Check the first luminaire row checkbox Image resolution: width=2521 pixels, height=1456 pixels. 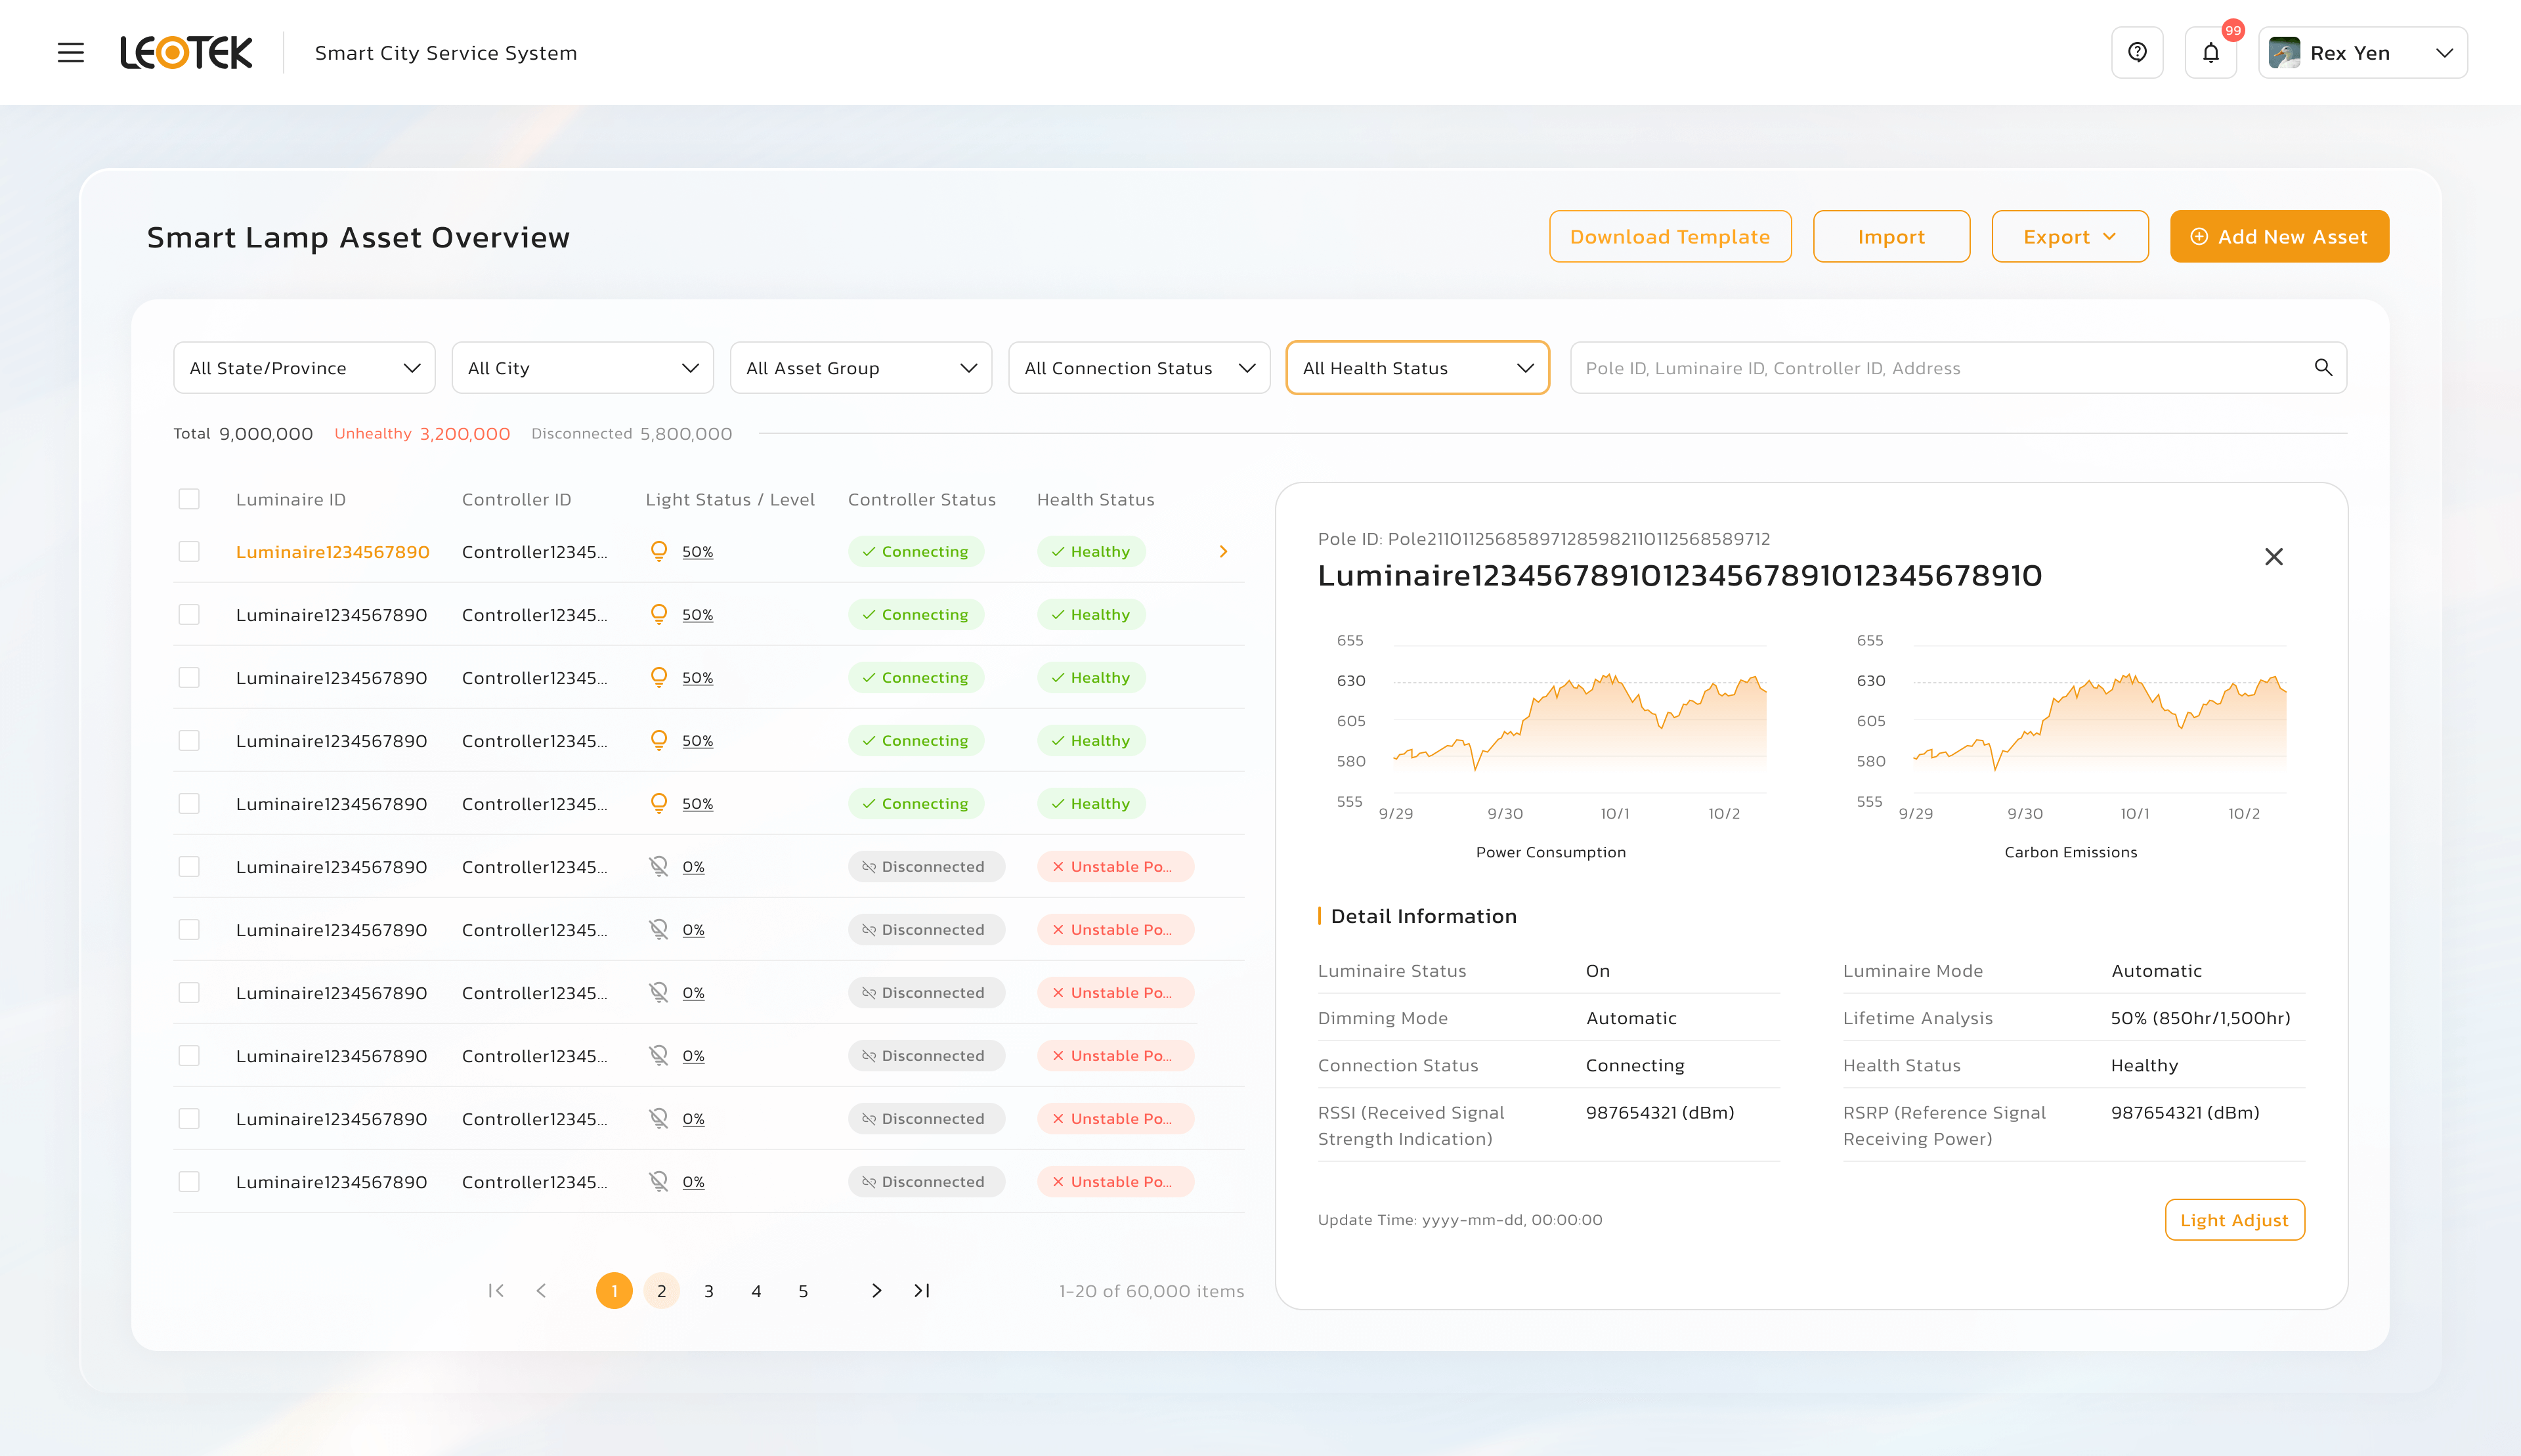[189, 552]
